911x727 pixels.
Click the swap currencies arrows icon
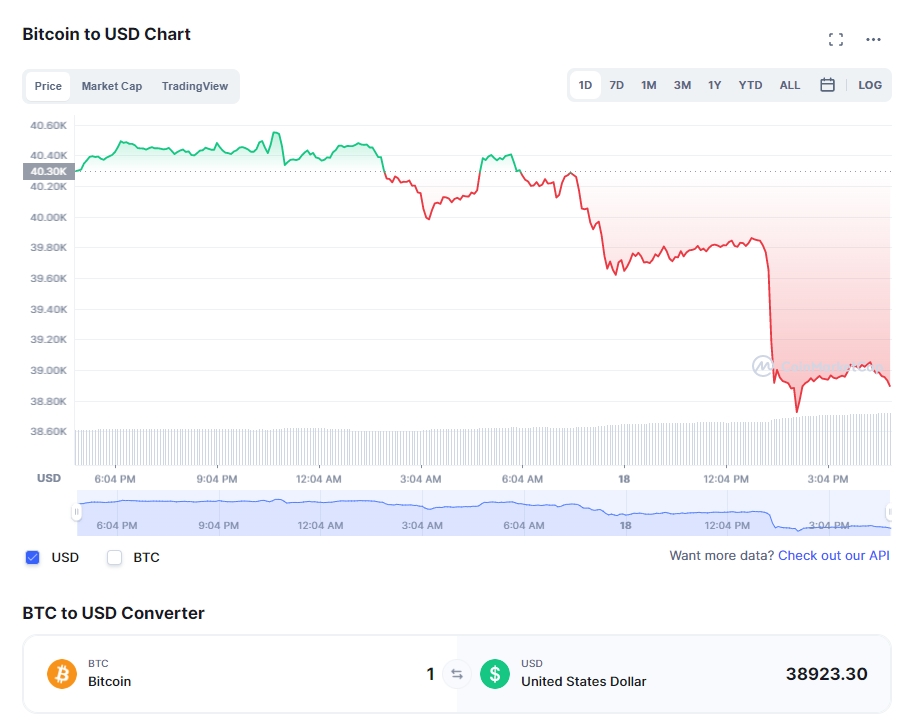(457, 674)
